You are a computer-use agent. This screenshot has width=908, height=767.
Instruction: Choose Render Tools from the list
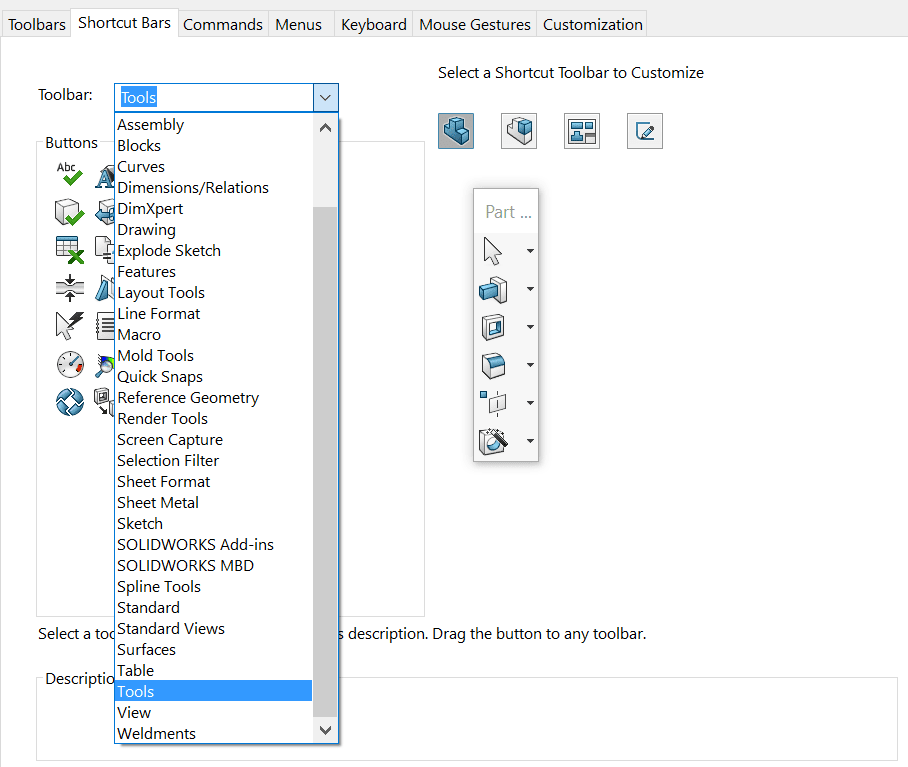(x=214, y=419)
